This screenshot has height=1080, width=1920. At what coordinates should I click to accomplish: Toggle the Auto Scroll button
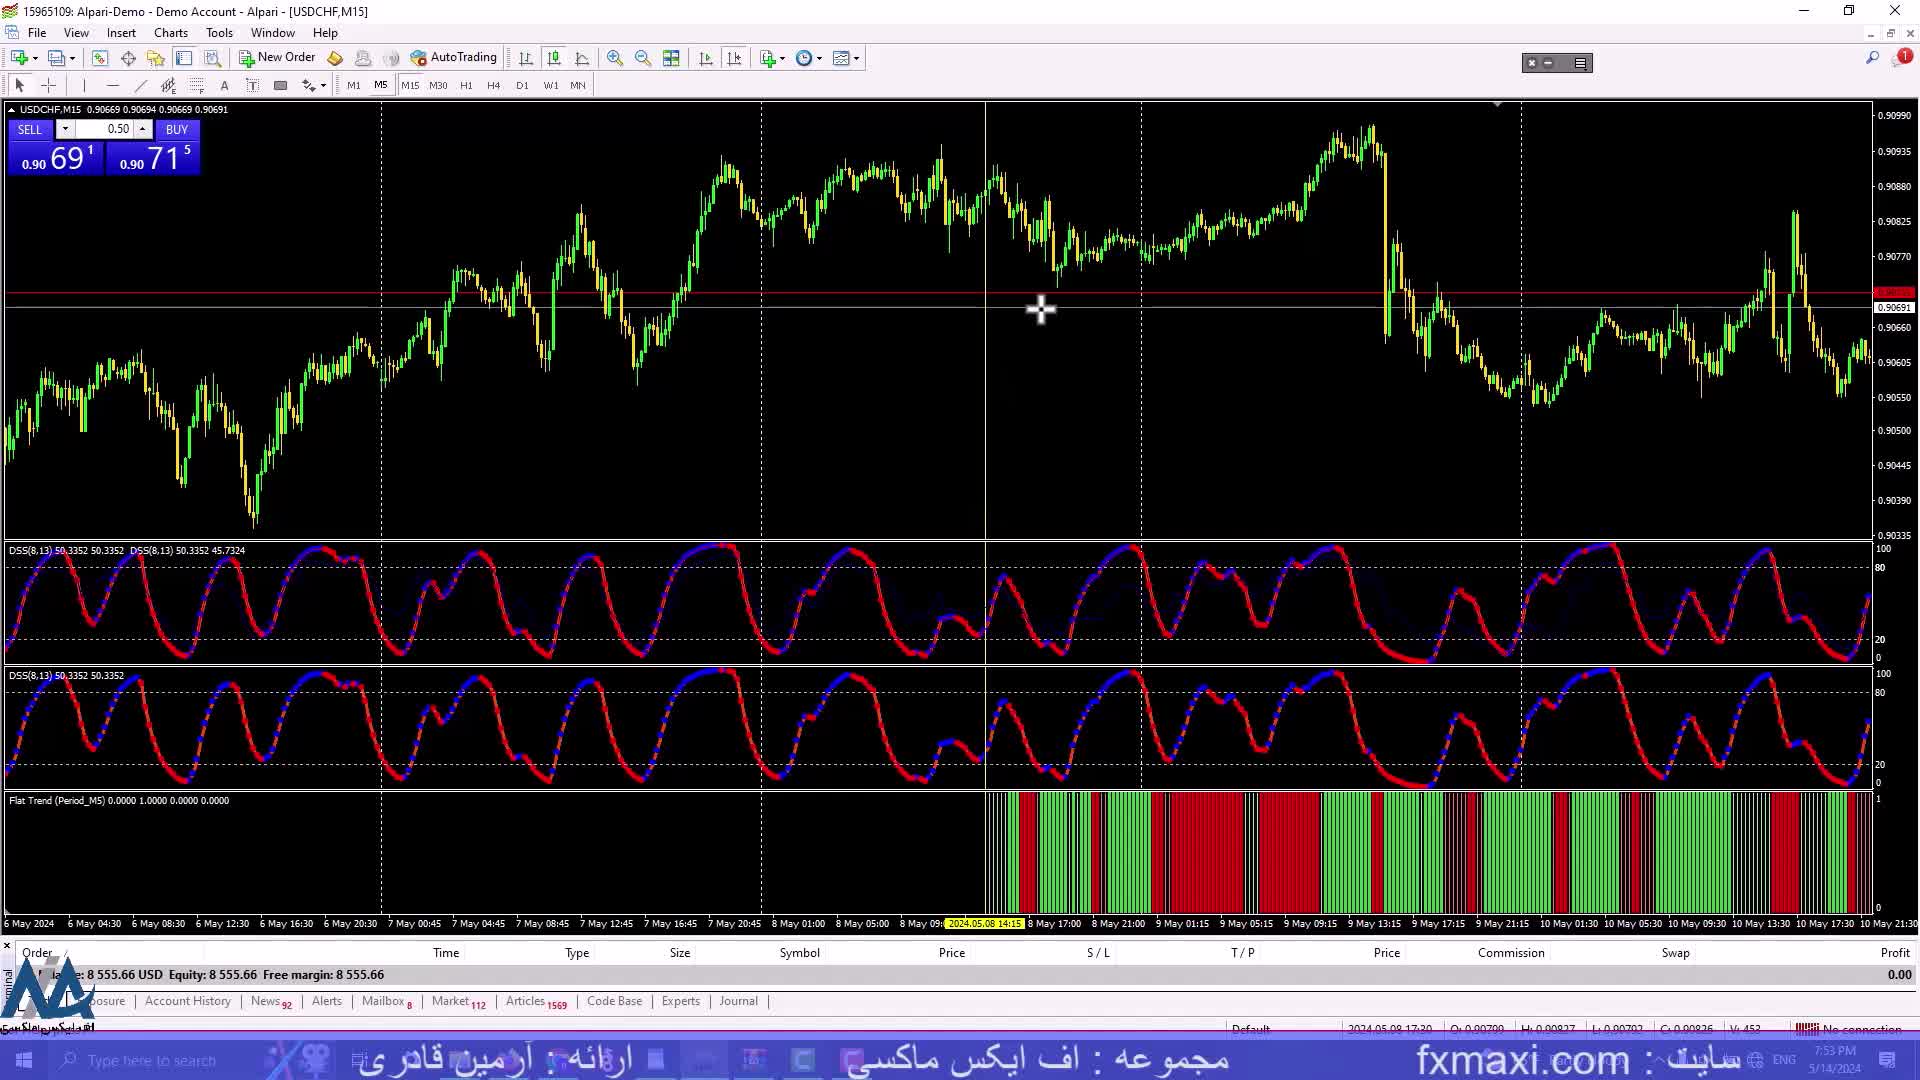[x=706, y=58]
